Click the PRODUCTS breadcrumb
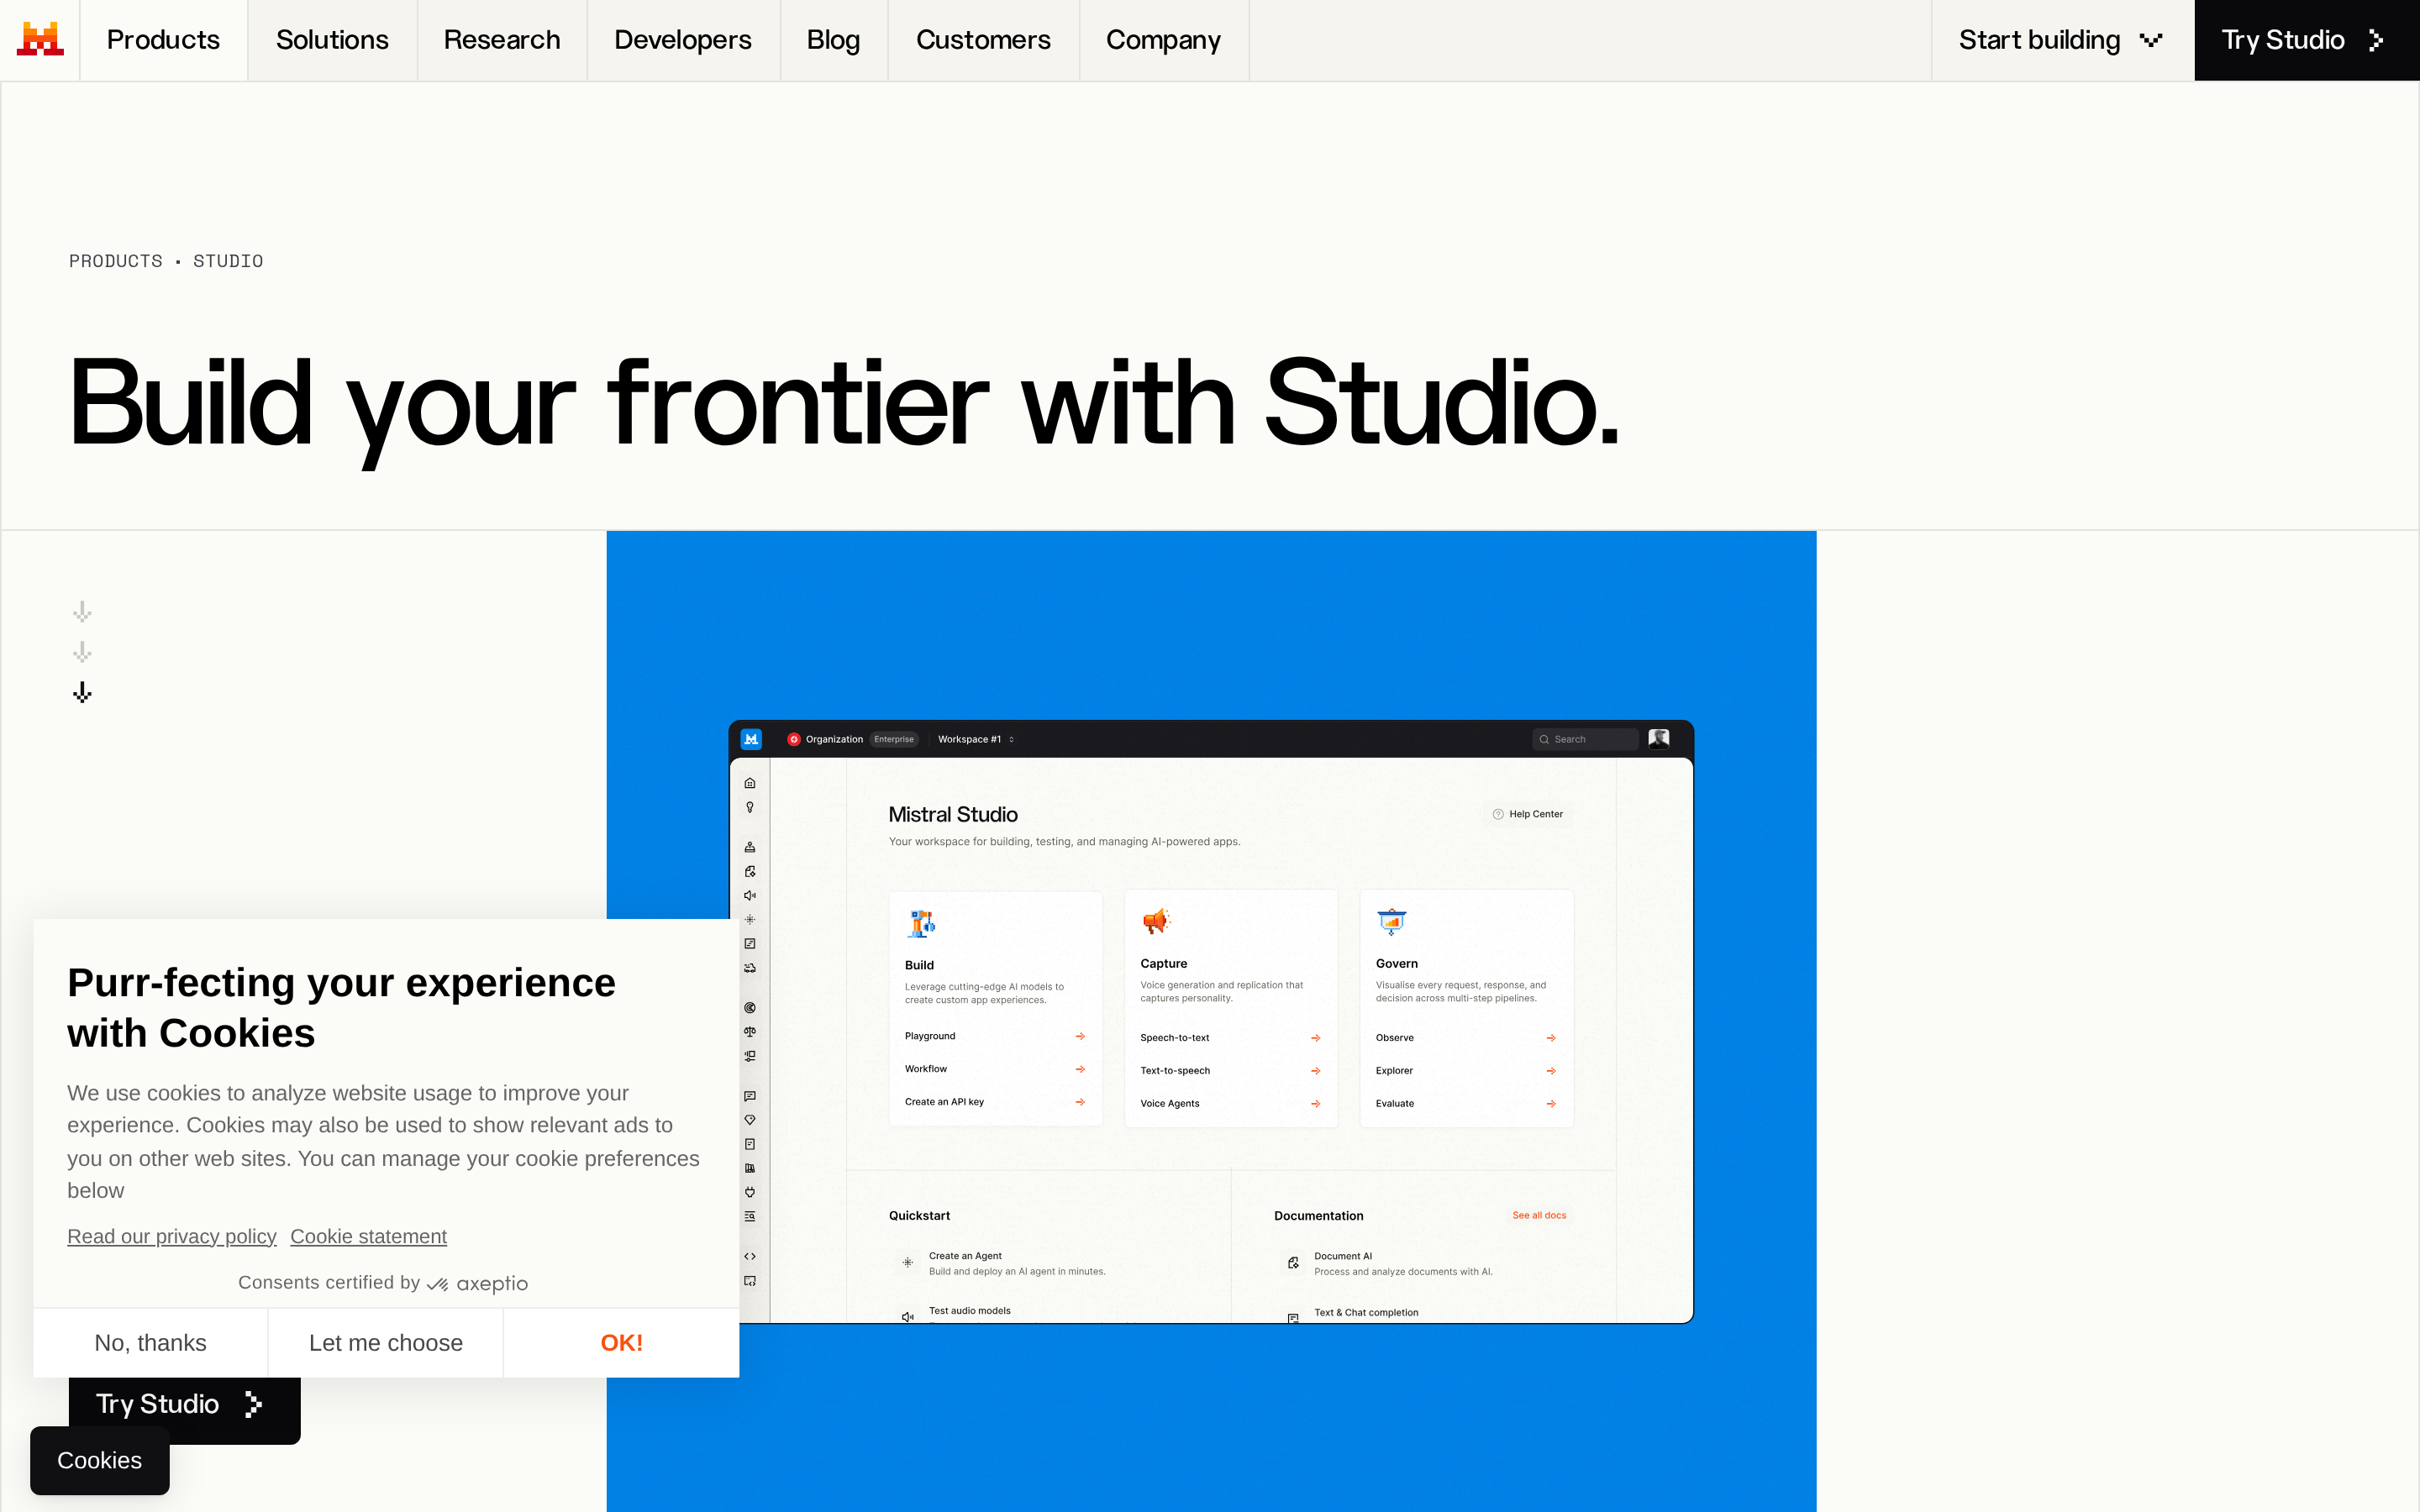This screenshot has width=2420, height=1512. 116,261
